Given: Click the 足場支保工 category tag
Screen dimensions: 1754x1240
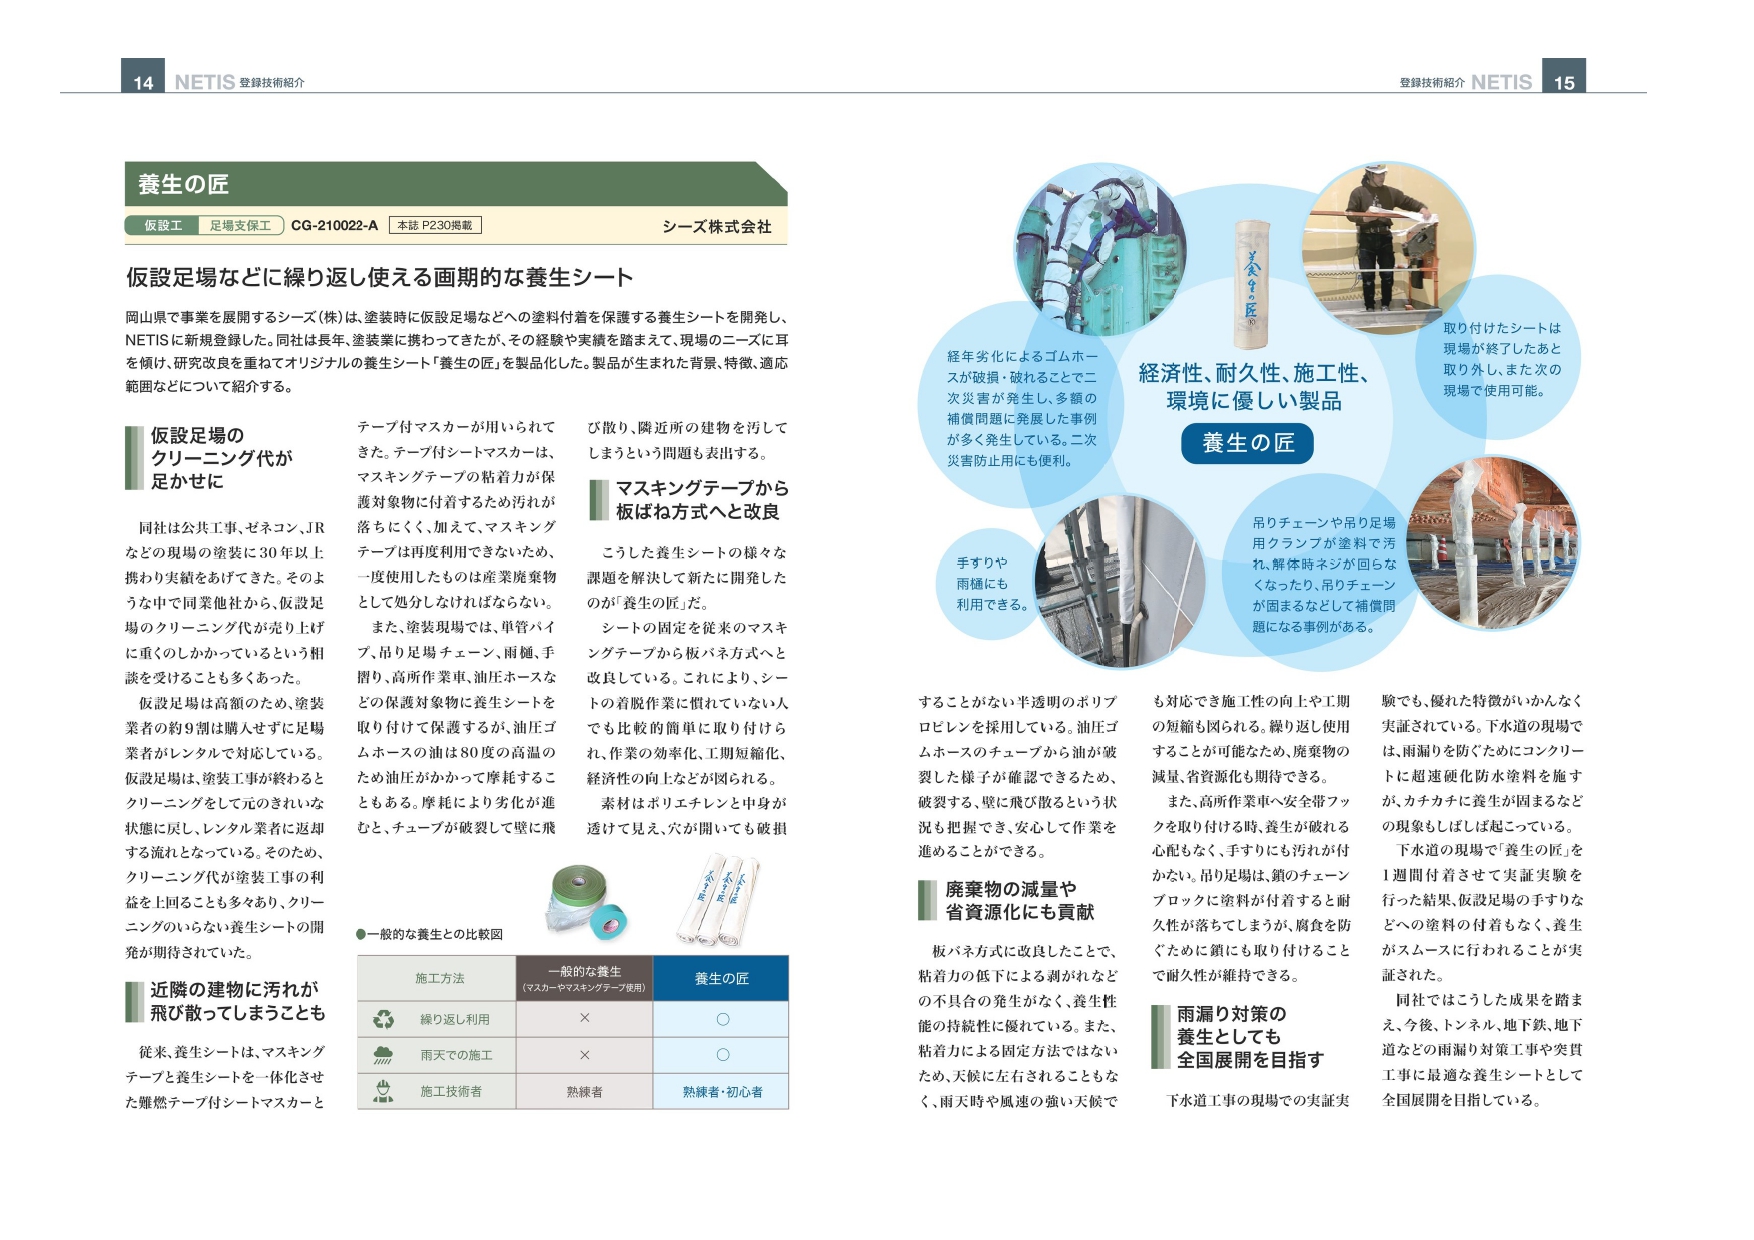Looking at the screenshot, I should click(240, 226).
